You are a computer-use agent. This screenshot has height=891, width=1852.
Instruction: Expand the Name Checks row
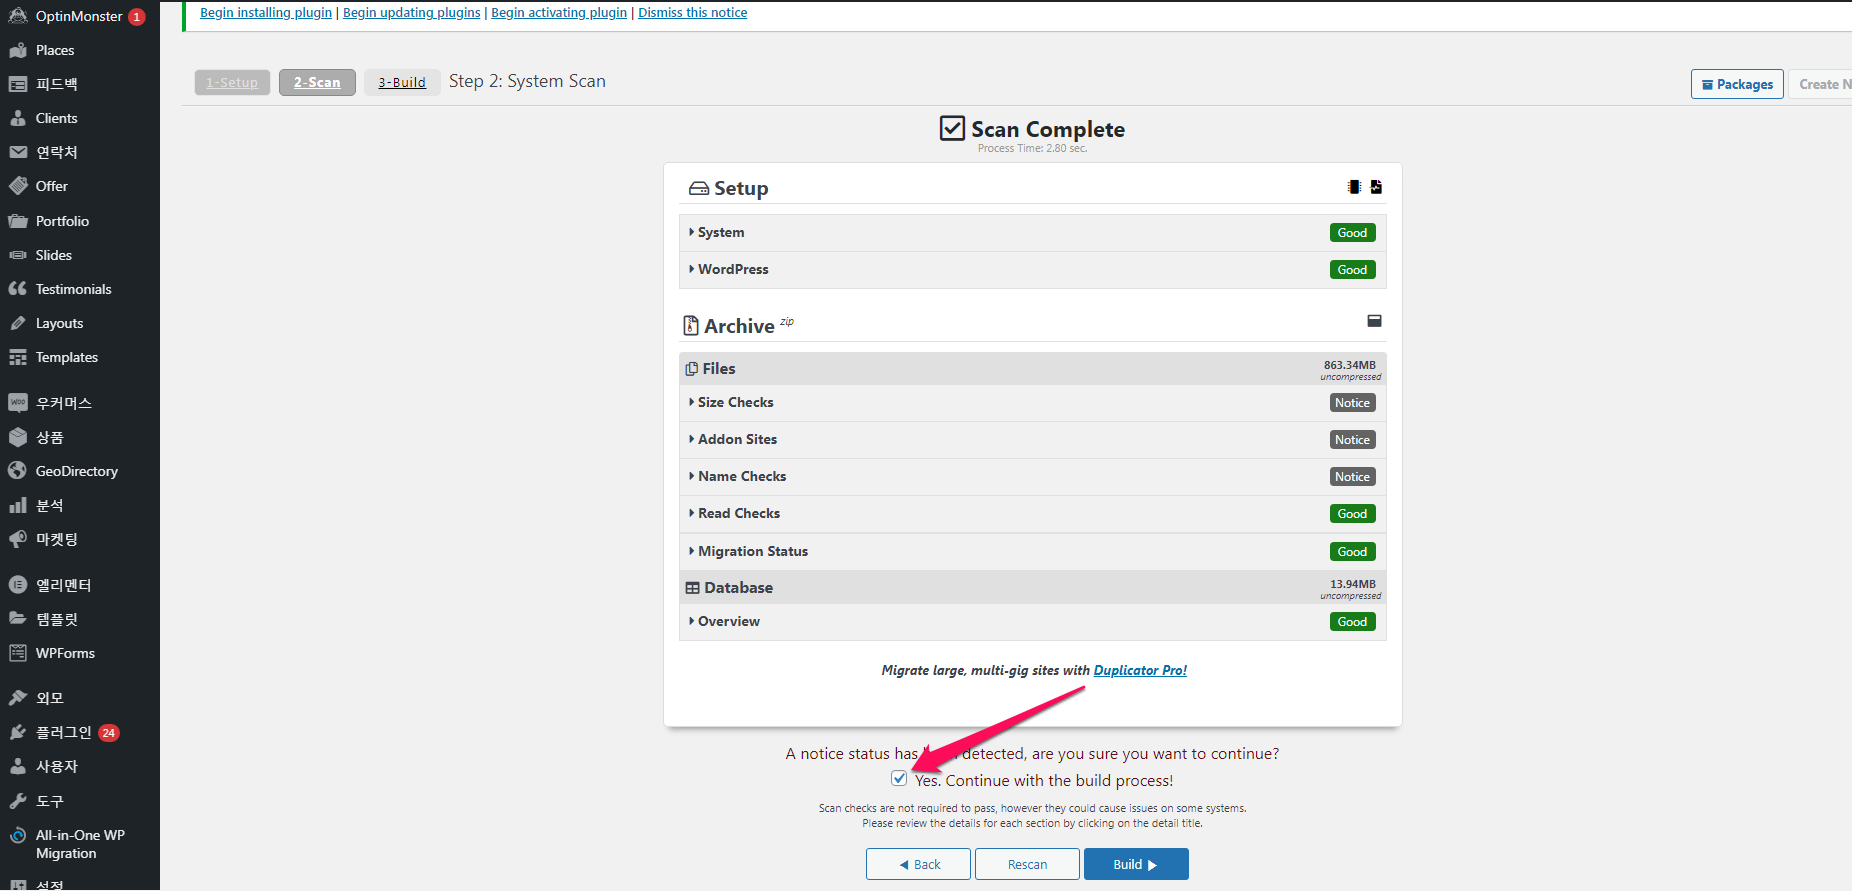pos(741,476)
